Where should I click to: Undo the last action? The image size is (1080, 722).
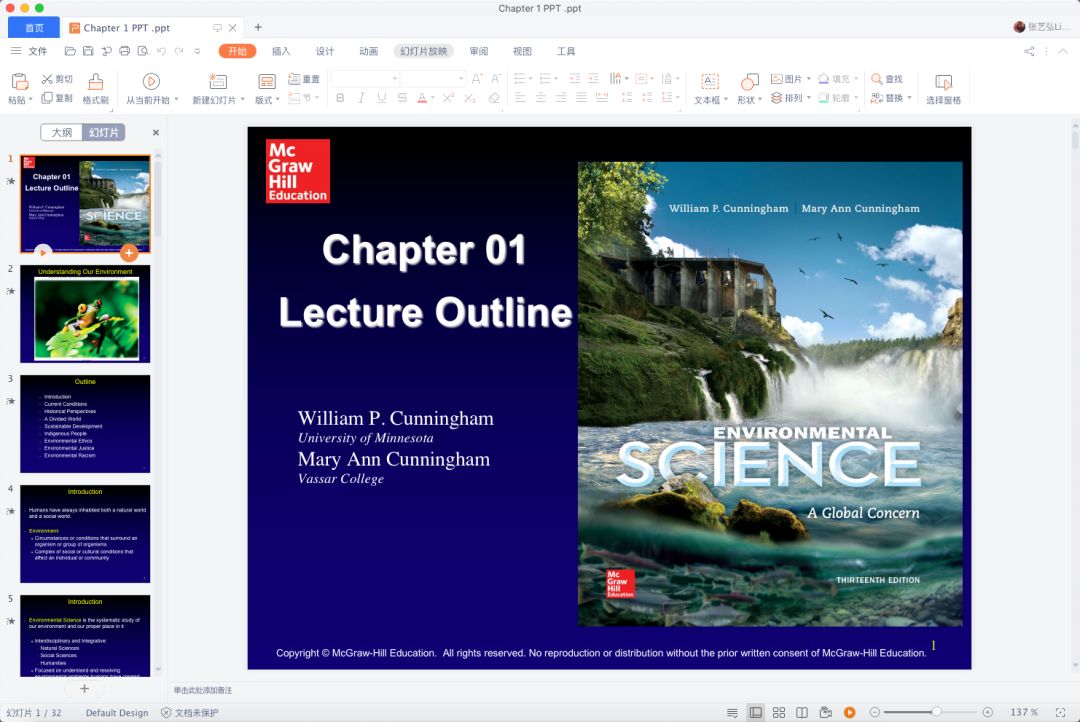click(161, 51)
